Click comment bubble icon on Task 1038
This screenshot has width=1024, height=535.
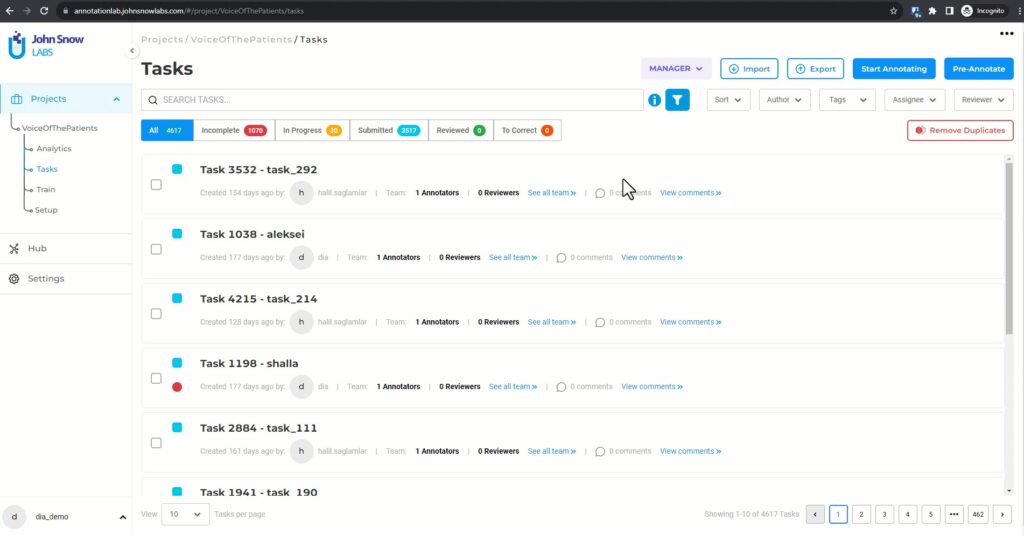562,258
